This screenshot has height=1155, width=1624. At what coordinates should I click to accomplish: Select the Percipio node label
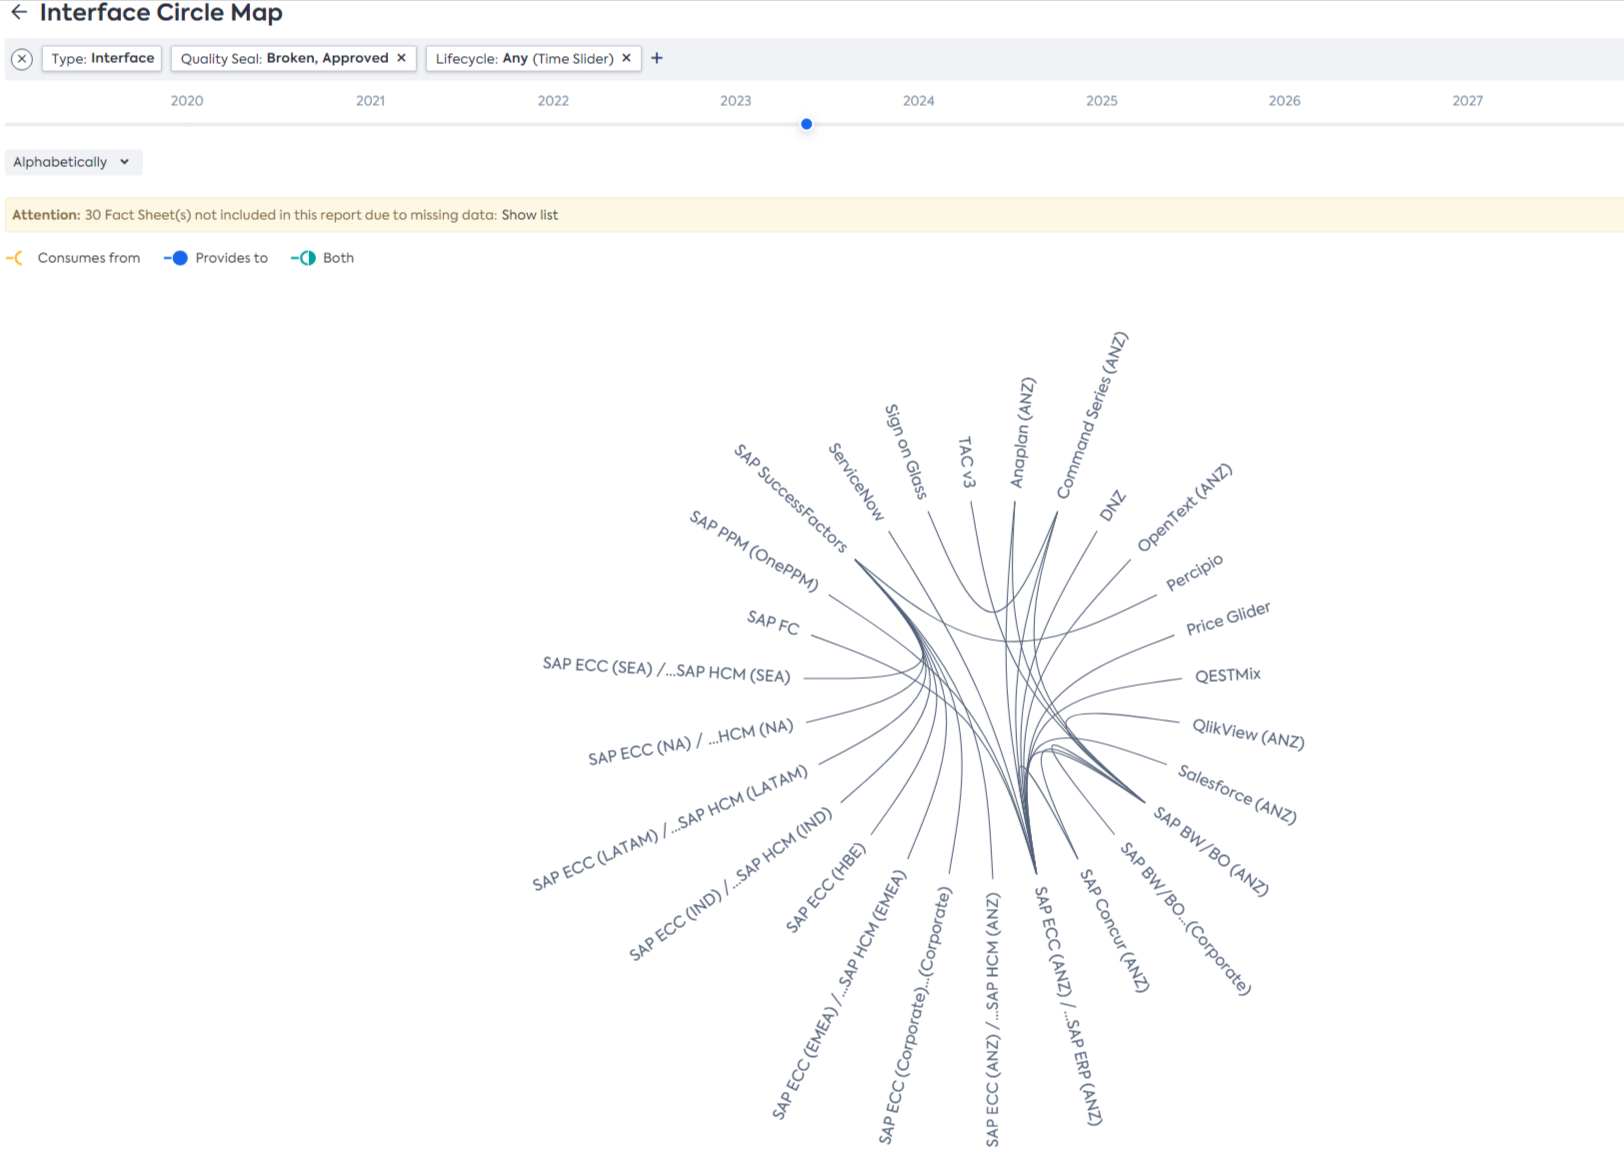(1194, 572)
